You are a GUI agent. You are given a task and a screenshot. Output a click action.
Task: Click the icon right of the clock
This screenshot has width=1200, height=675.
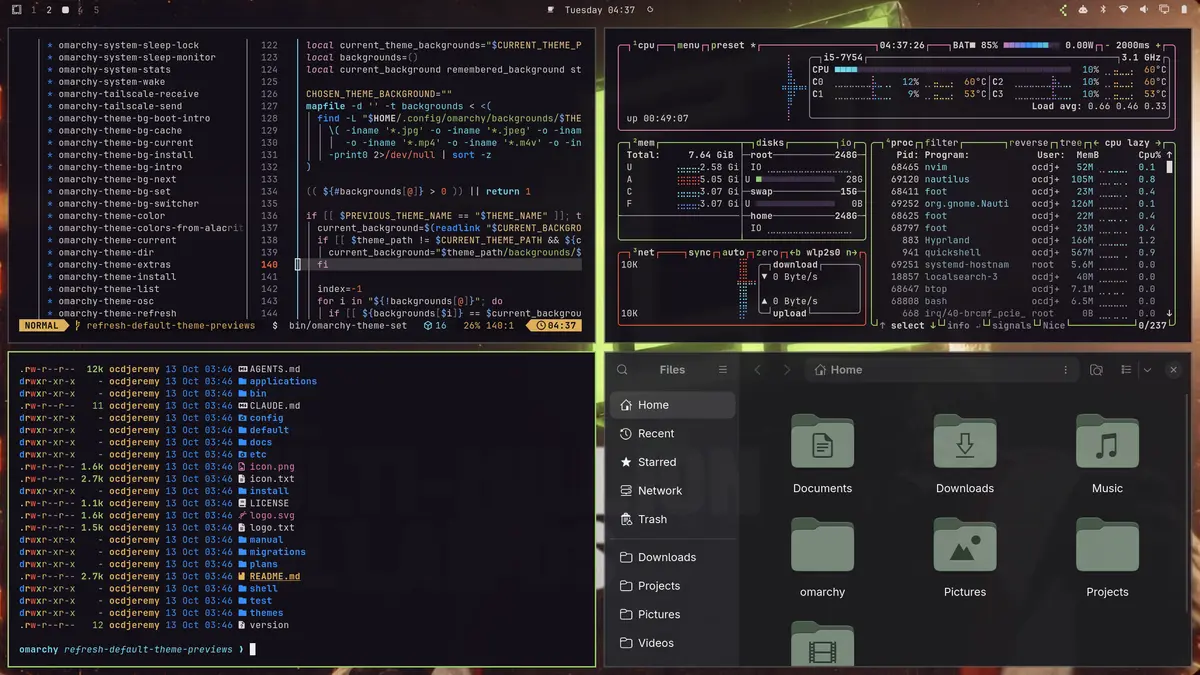650,10
